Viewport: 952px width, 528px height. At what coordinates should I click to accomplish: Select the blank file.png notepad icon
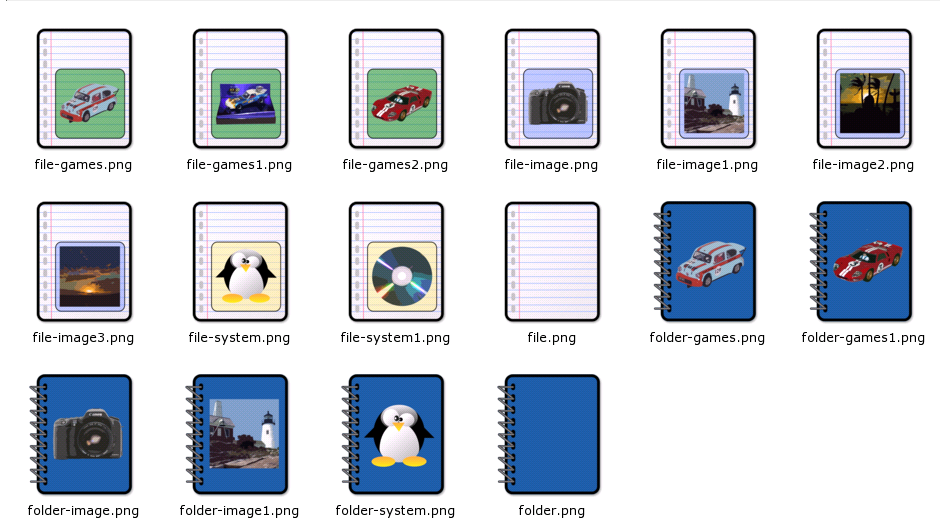(552, 262)
